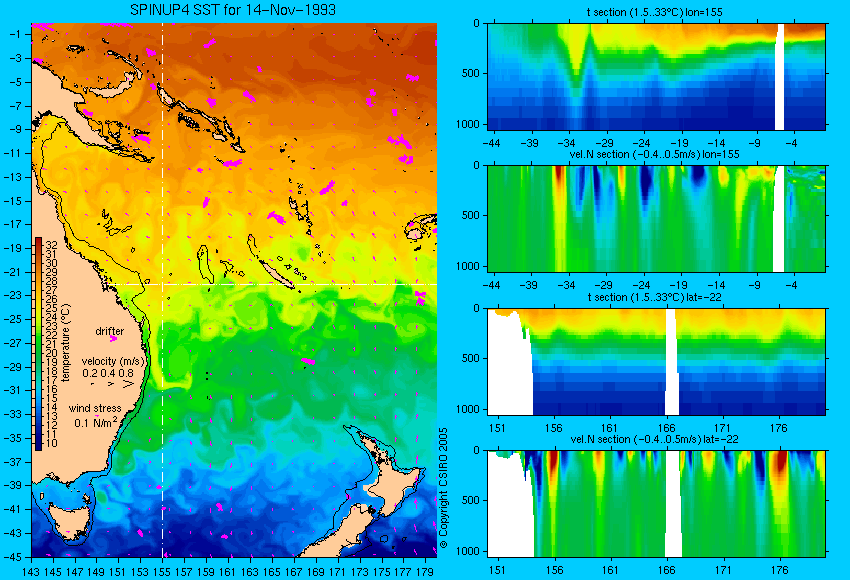850x580 pixels.
Task: Select the "t section (1.5..33°C) lon=155" heading
Action: click(654, 12)
